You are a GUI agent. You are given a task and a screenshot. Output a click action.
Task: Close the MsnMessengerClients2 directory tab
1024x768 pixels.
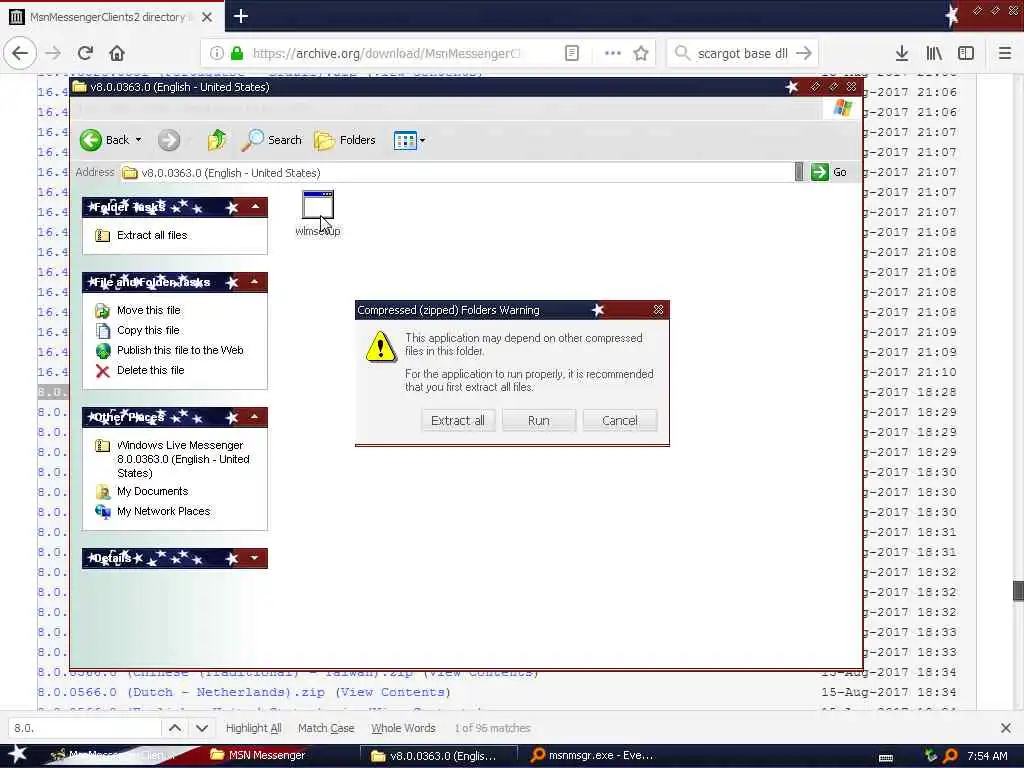(x=207, y=17)
